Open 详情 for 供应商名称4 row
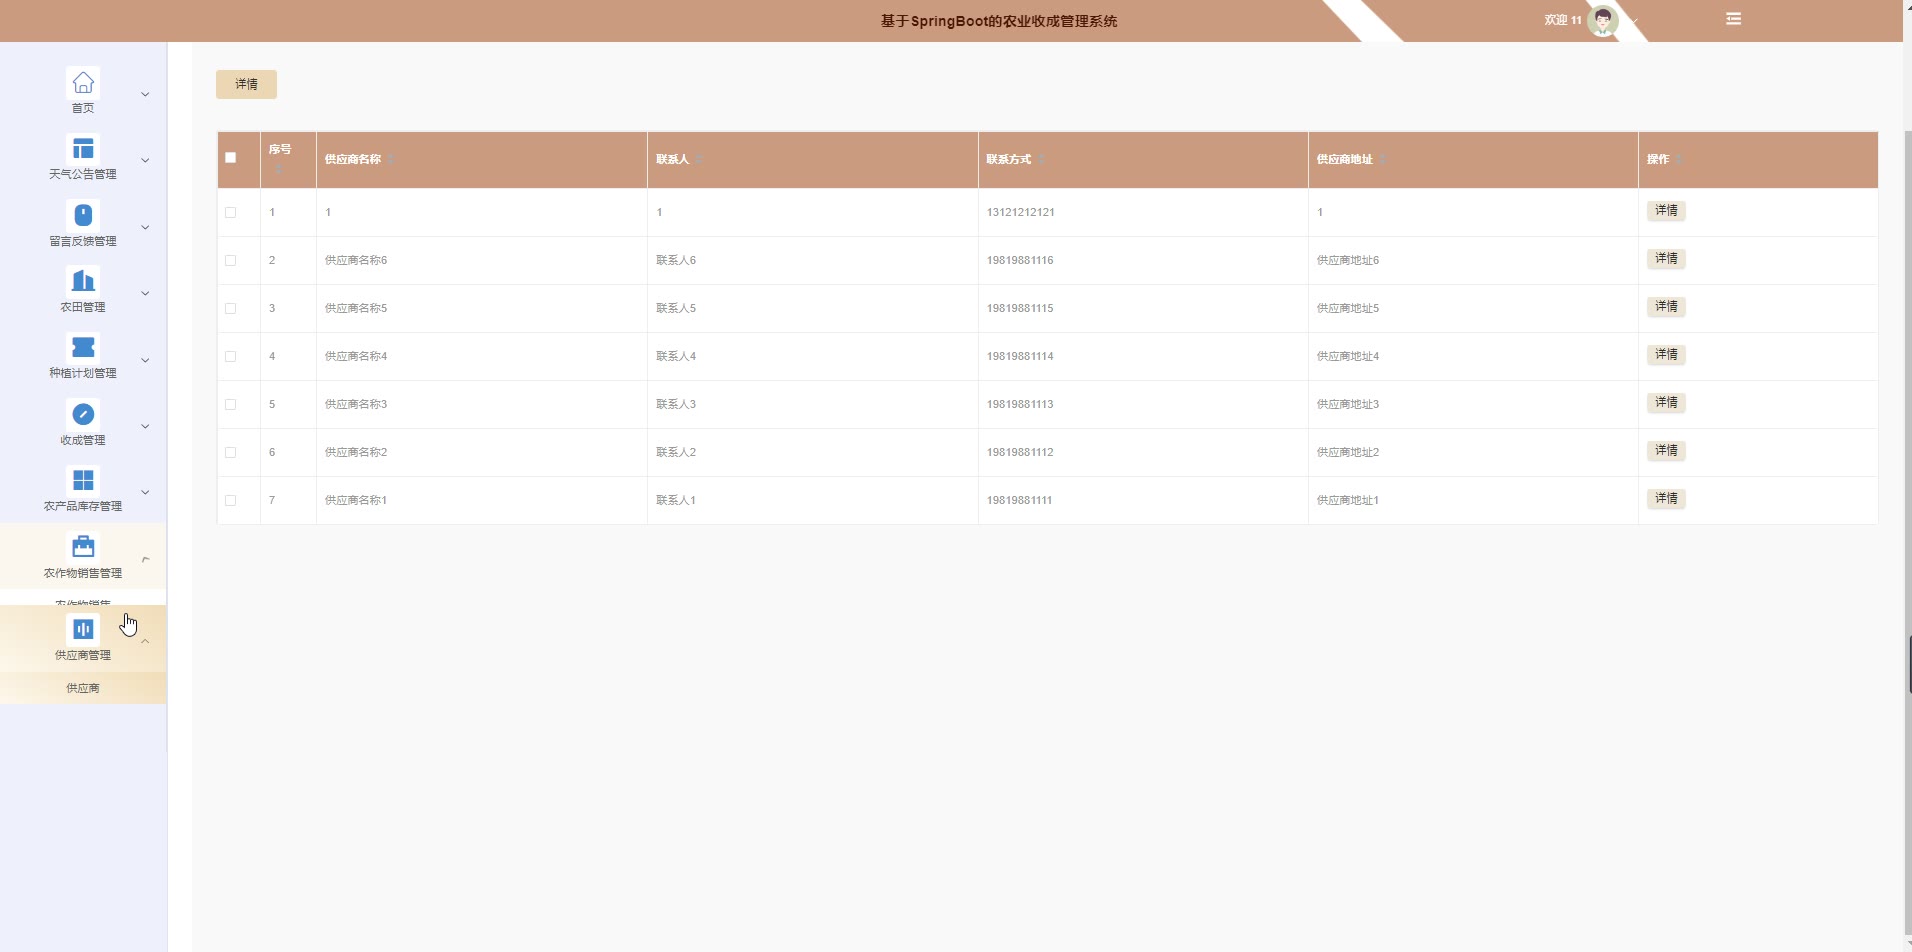 1666,354
